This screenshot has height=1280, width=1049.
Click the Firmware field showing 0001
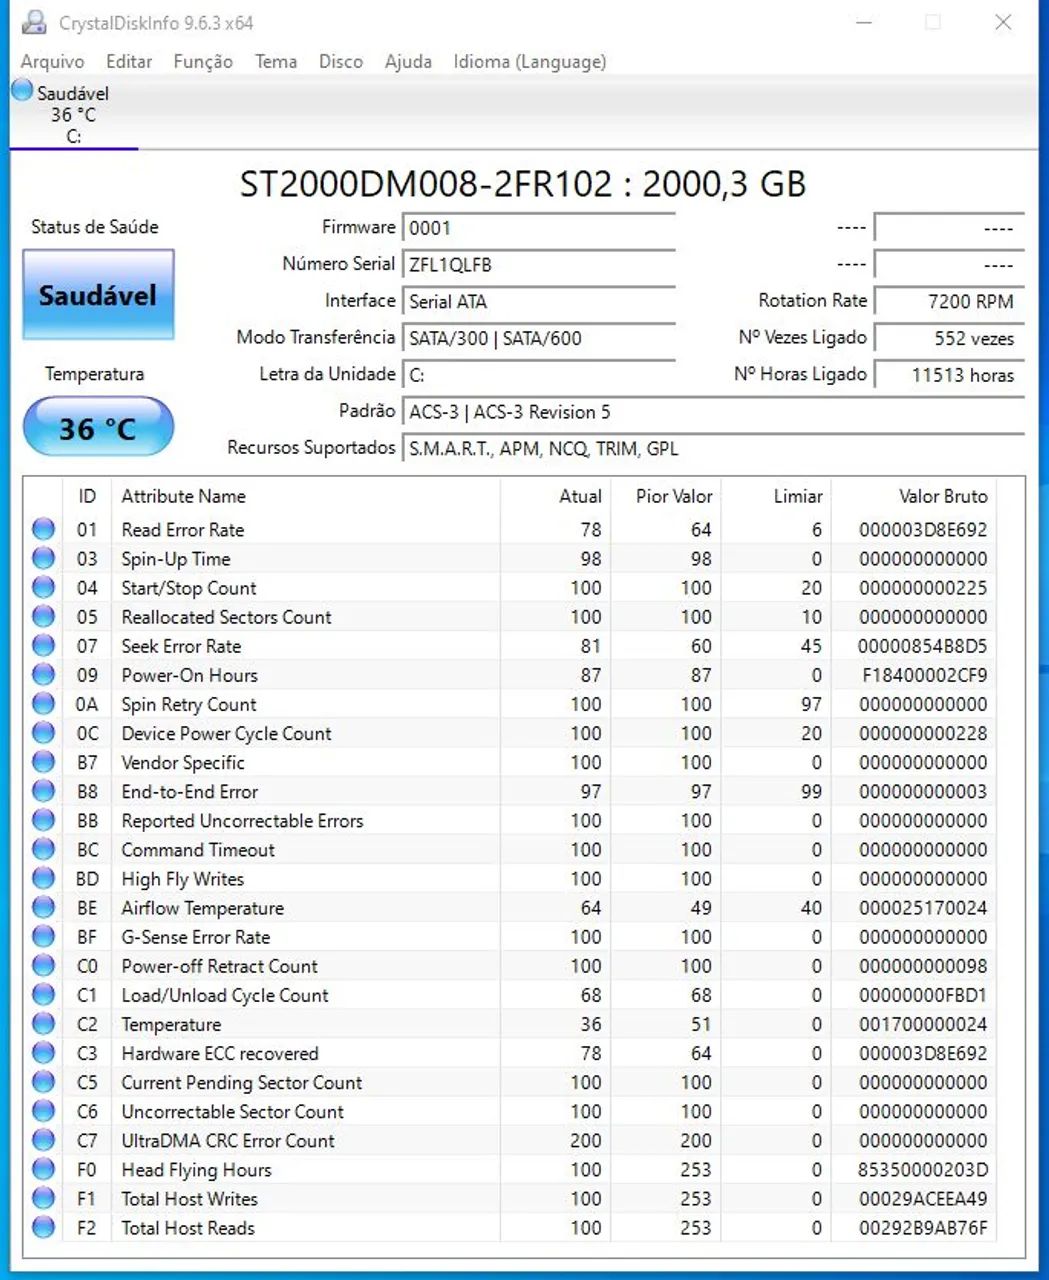click(x=539, y=228)
